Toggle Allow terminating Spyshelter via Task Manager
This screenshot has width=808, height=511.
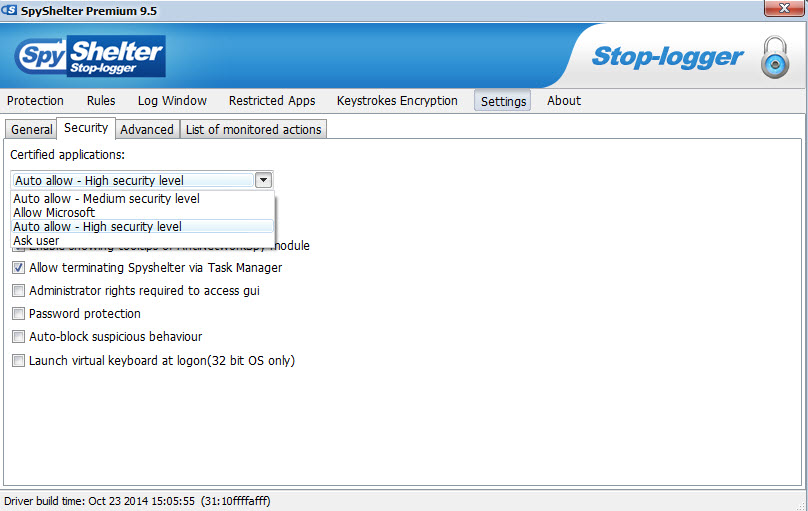pos(19,268)
